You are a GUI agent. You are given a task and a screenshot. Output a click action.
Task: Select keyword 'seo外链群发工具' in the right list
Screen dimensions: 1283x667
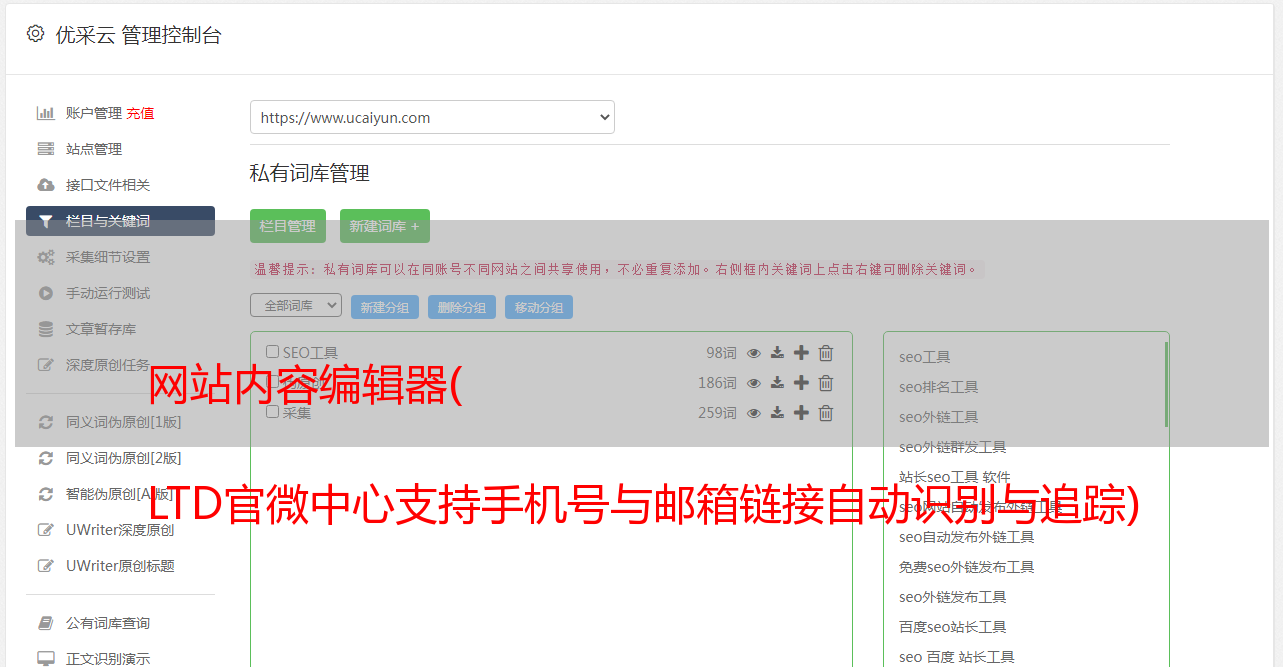tap(953, 447)
